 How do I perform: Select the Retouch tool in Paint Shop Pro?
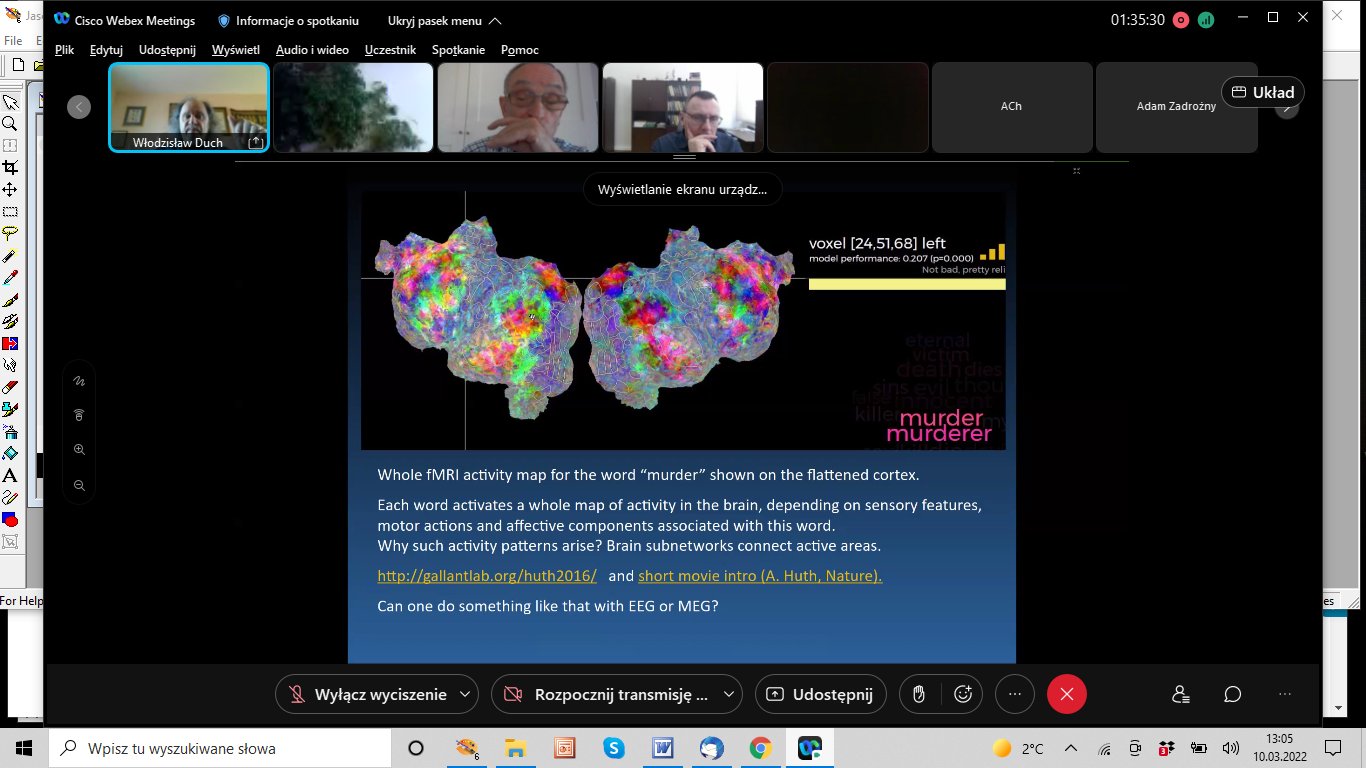(x=10, y=365)
